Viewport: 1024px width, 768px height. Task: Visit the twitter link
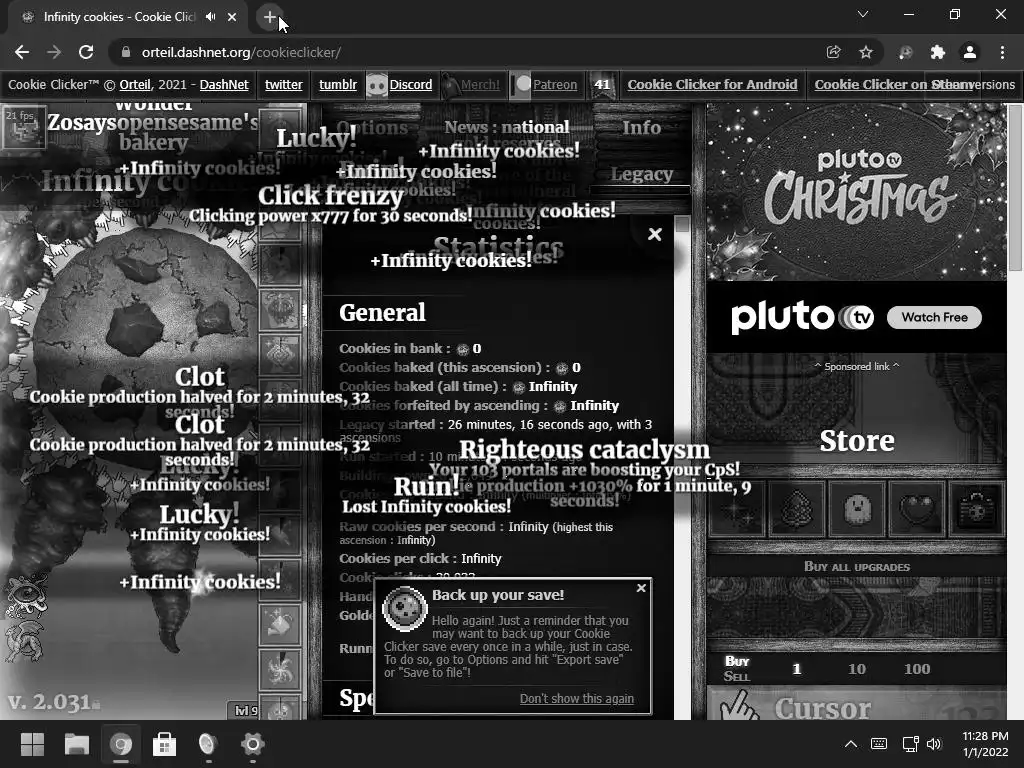point(283,85)
